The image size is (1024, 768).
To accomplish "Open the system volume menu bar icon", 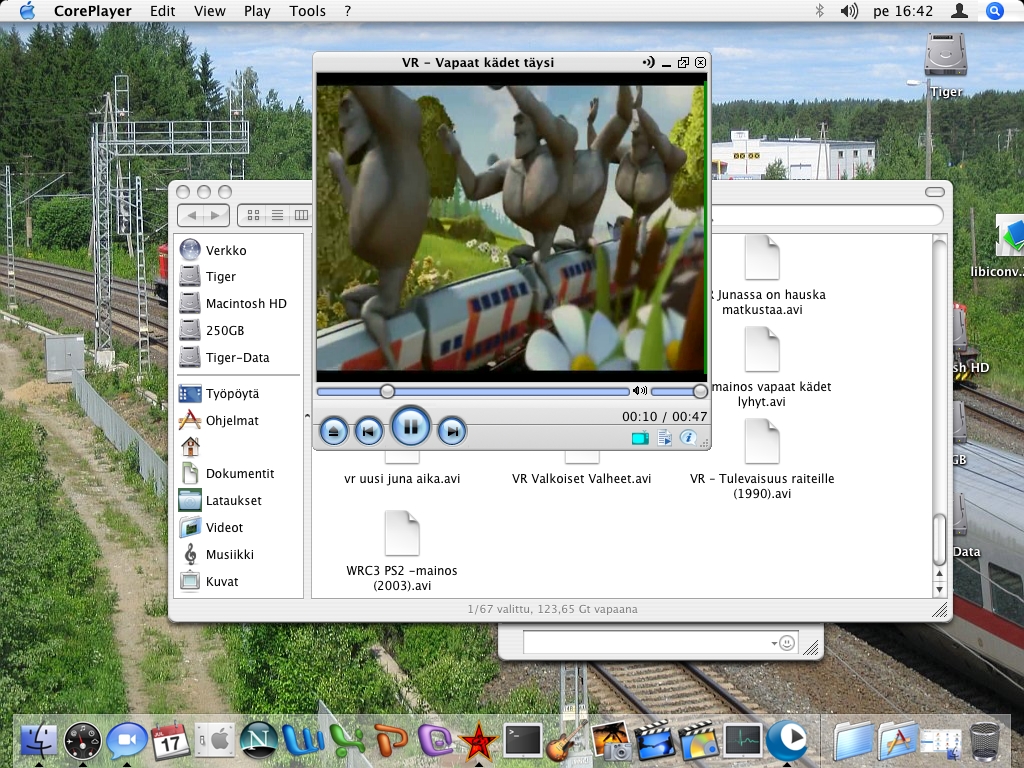I will click(849, 11).
